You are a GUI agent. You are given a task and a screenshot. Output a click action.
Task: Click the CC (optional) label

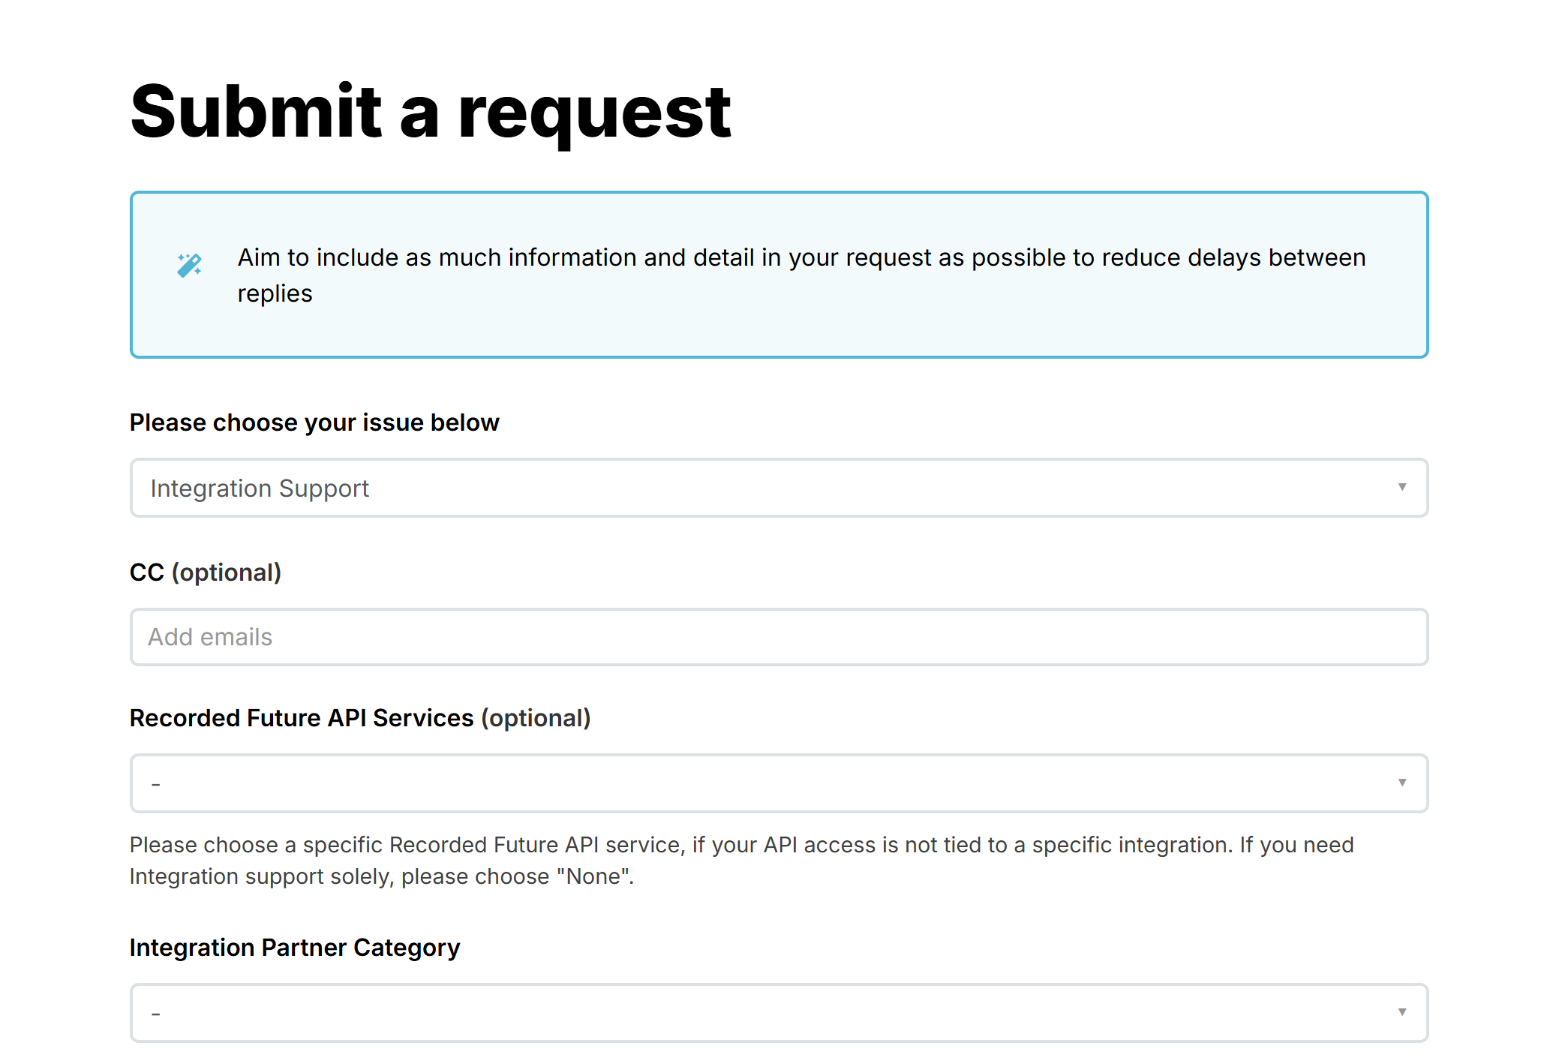(x=205, y=572)
